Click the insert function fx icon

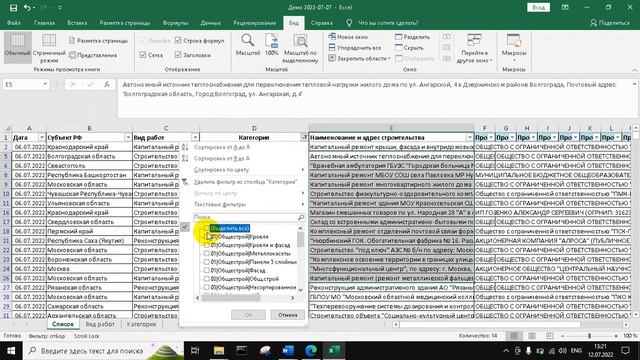pyautogui.click(x=107, y=84)
